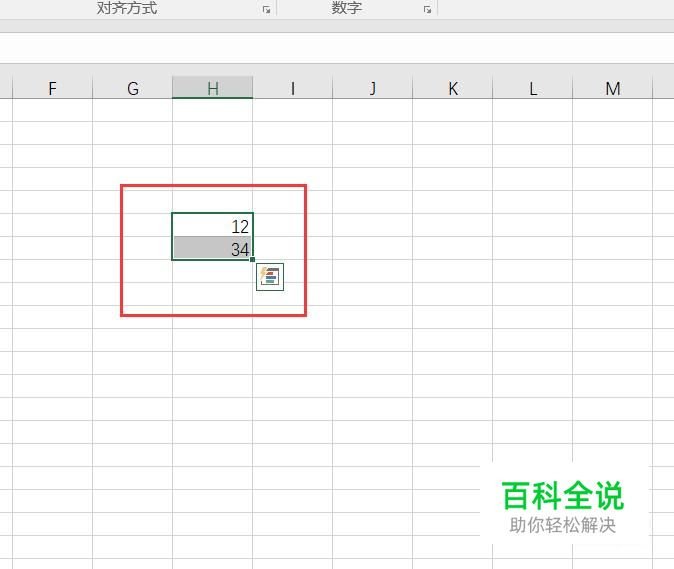Select column F header
The height and width of the screenshot is (569, 674).
coord(52,88)
